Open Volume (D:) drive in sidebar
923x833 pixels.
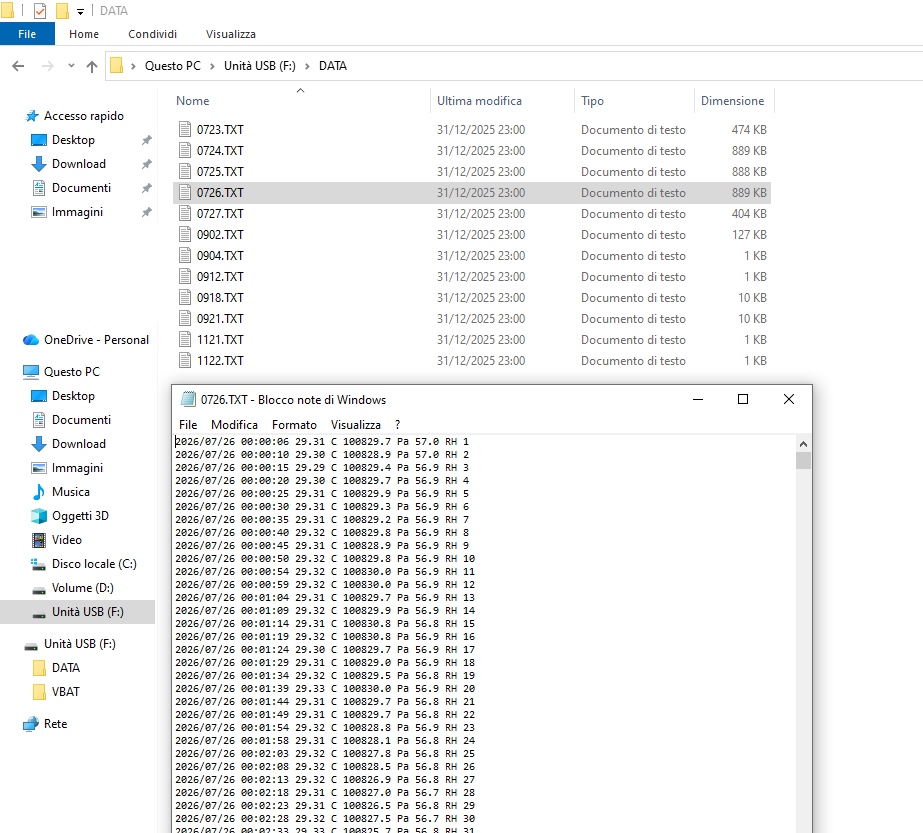(x=82, y=588)
